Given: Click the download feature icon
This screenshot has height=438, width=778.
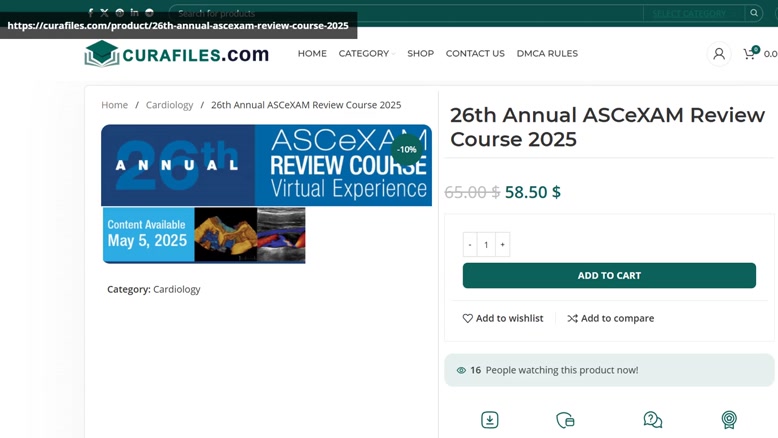Looking at the screenshot, I should (x=490, y=420).
